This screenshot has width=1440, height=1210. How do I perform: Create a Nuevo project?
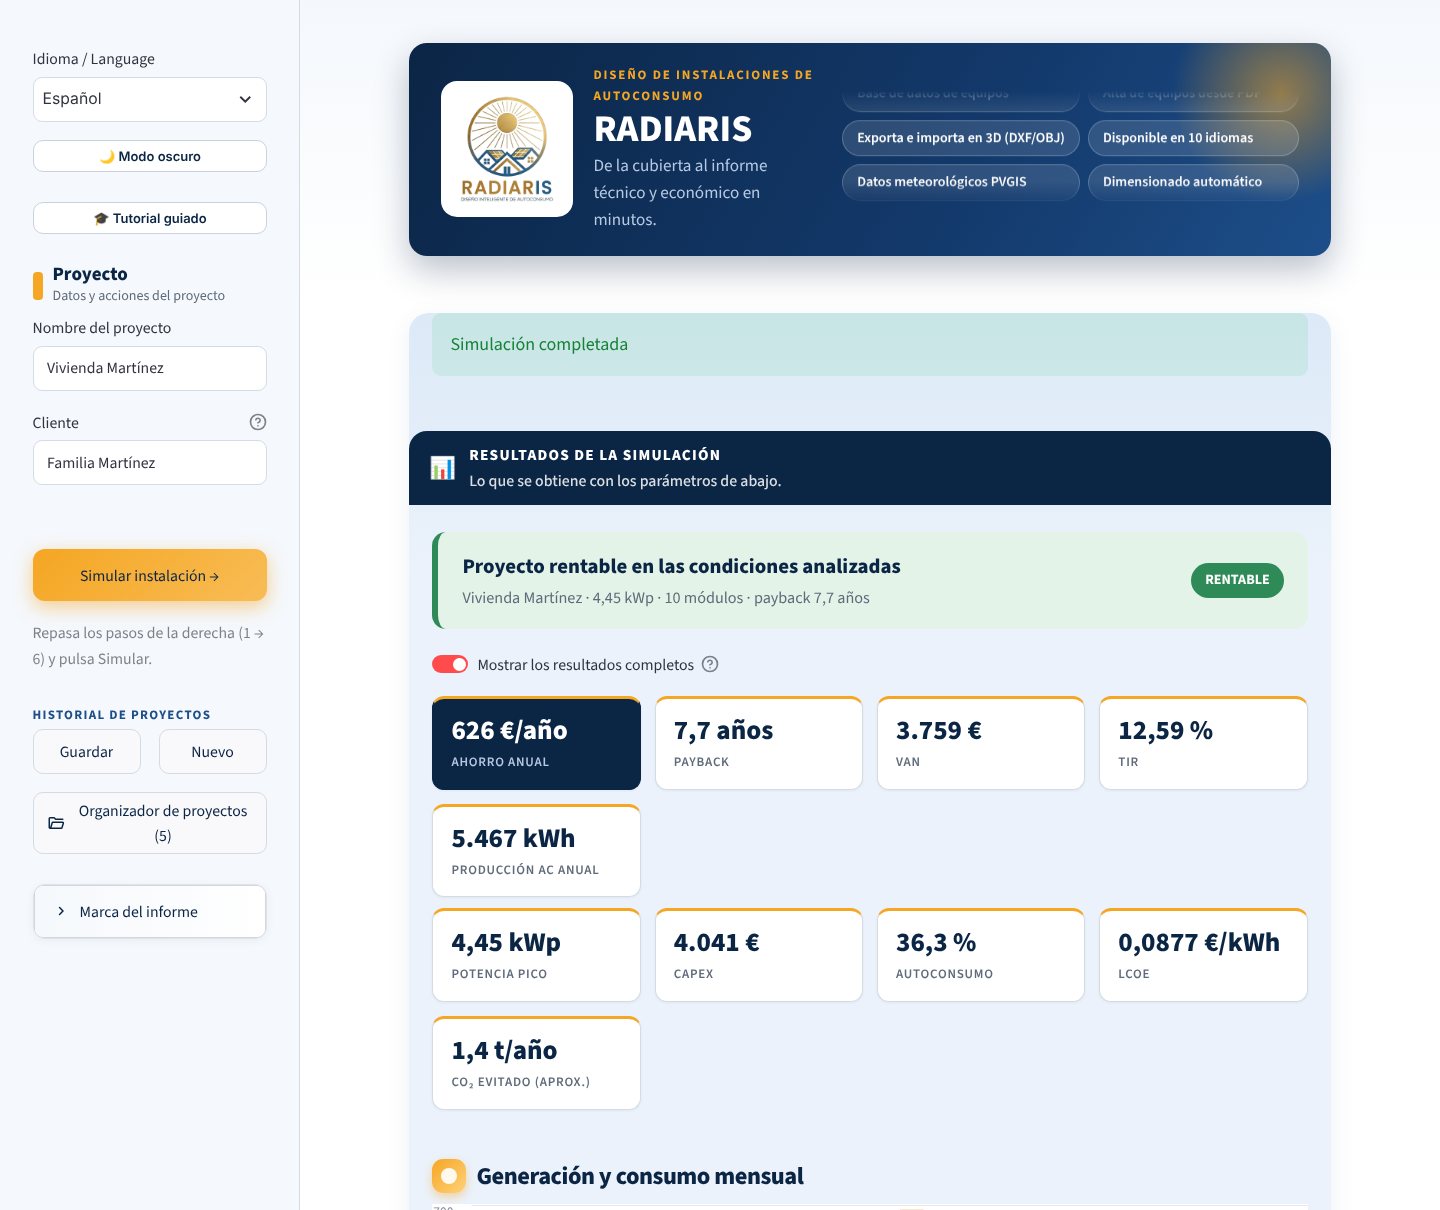coord(213,751)
